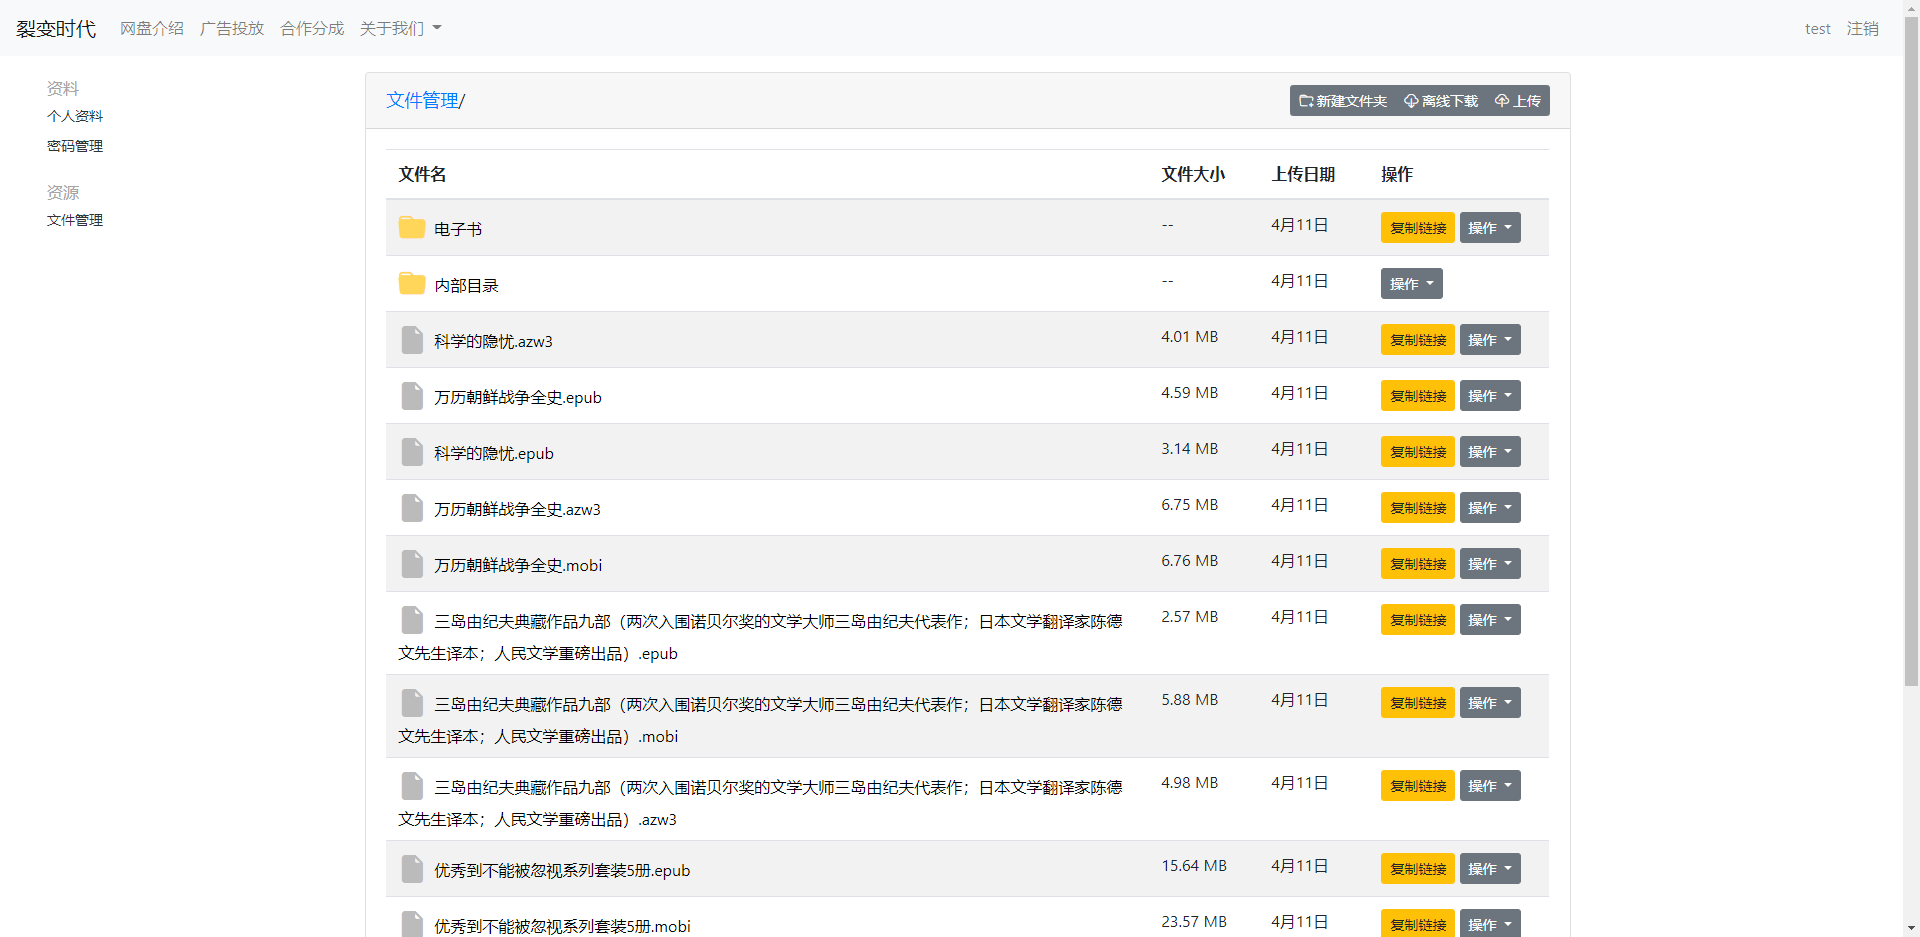Click 复制链接 for 电子书 folder
The height and width of the screenshot is (937, 1920).
(1416, 227)
